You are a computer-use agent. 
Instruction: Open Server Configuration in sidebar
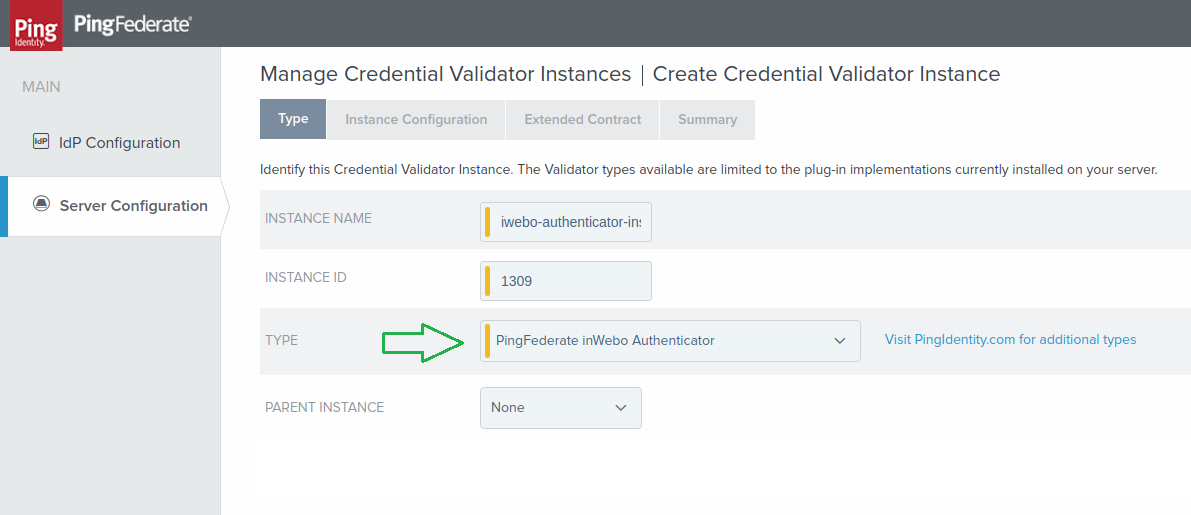pos(133,206)
